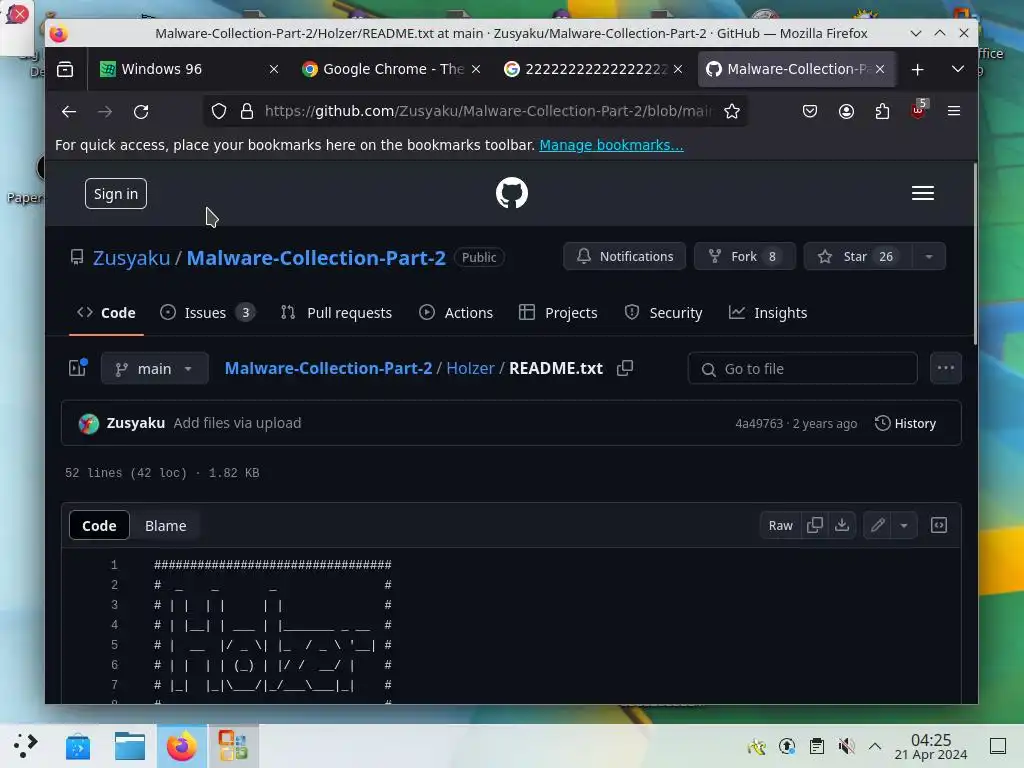Open edit options dropdown beside pencil
The width and height of the screenshot is (1024, 768).
pos(904,526)
